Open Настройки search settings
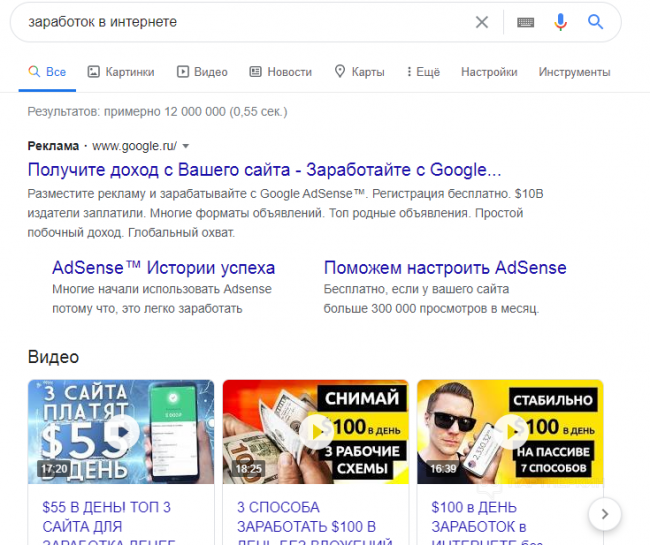Image resolution: width=650 pixels, height=545 pixels. pyautogui.click(x=489, y=72)
